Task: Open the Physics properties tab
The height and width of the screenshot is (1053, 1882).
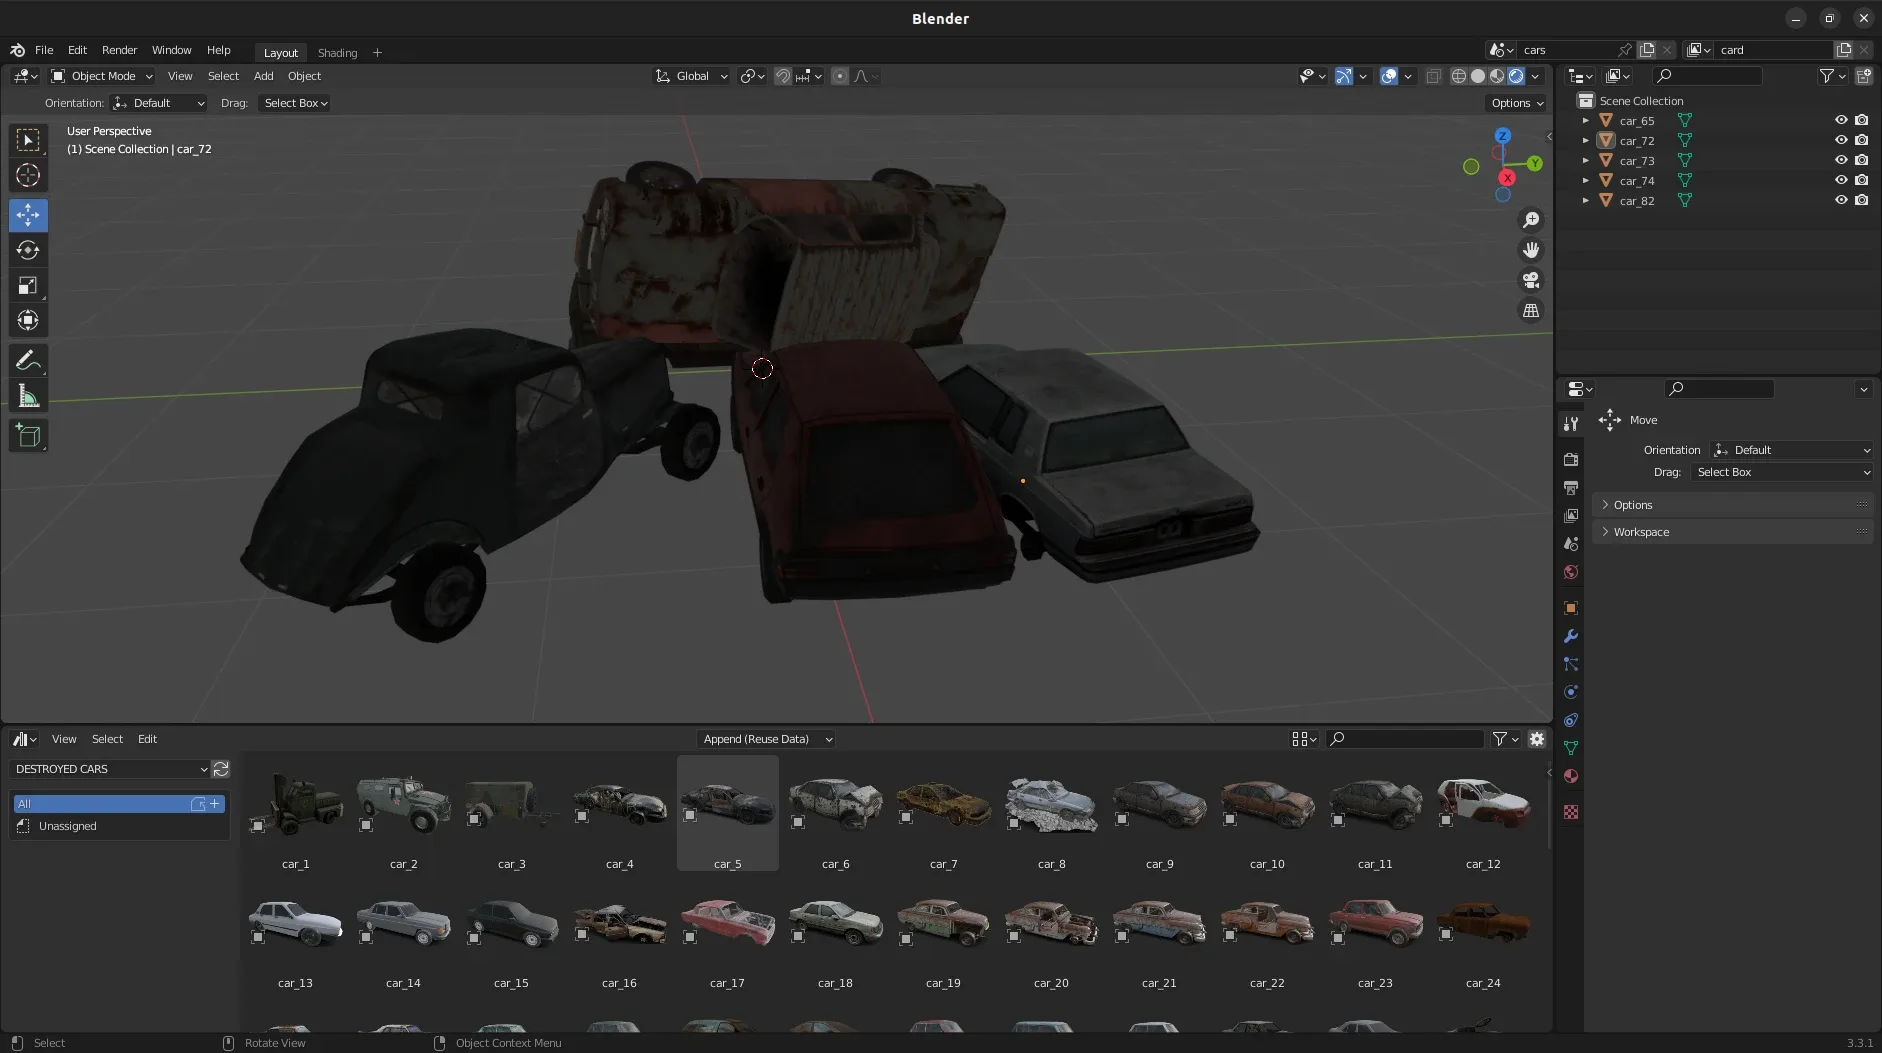Action: click(1571, 692)
